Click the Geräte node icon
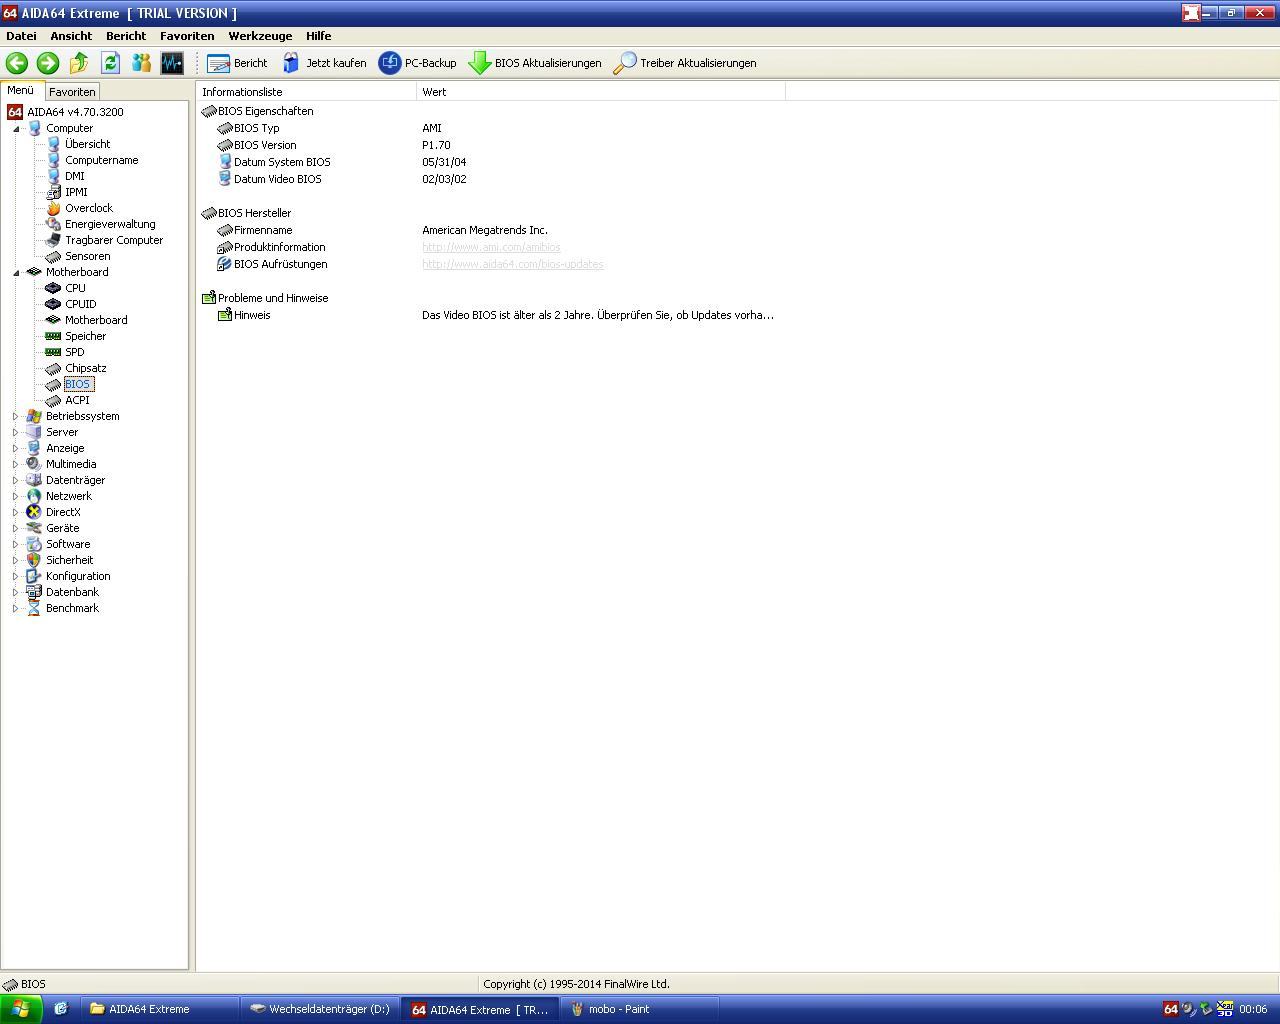1280x1024 pixels. point(34,528)
